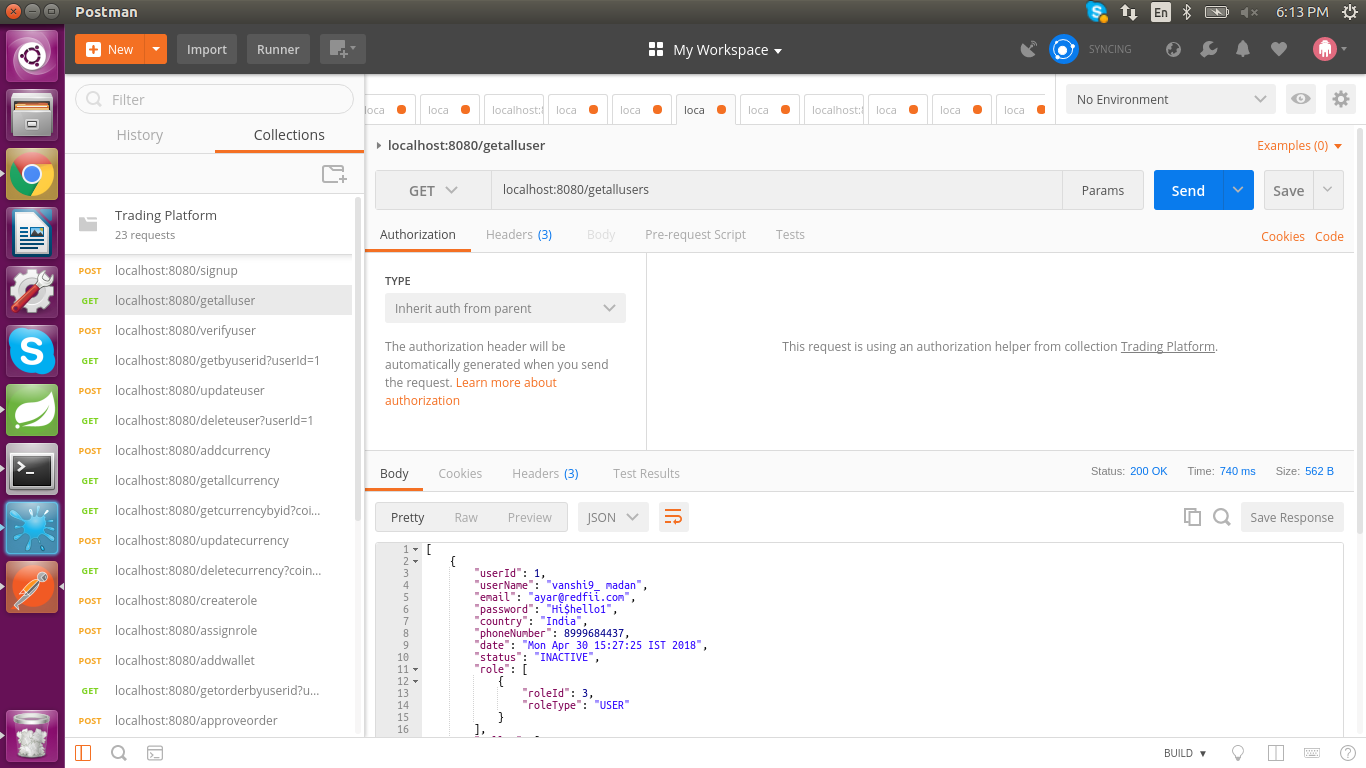Open the user avatar menu
Image resolution: width=1366 pixels, height=768 pixels.
click(1329, 49)
